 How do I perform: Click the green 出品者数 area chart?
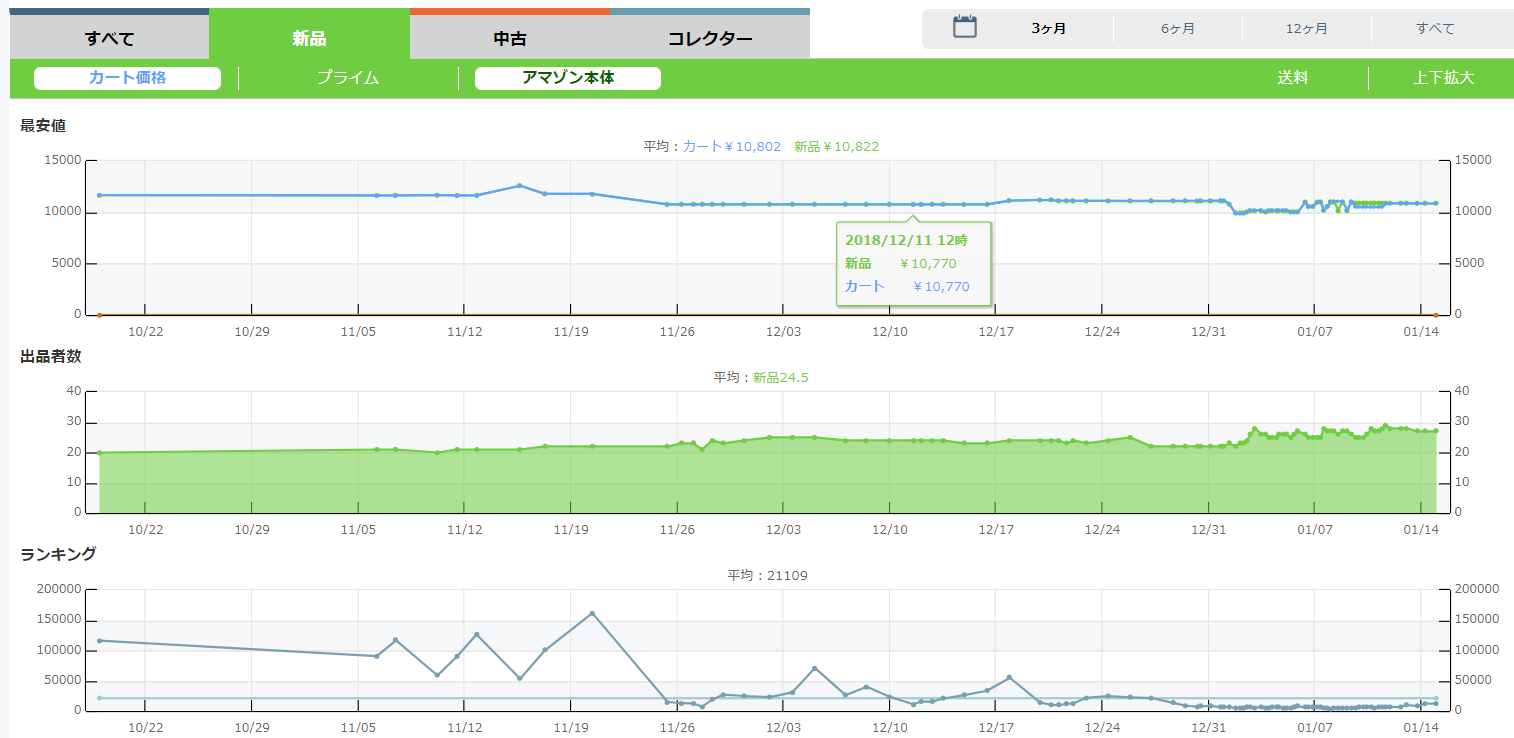(700, 480)
